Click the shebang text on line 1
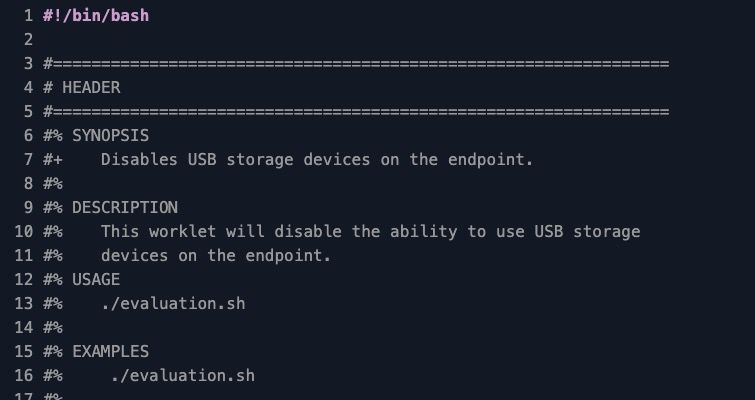This screenshot has width=755, height=400. (x=96, y=15)
